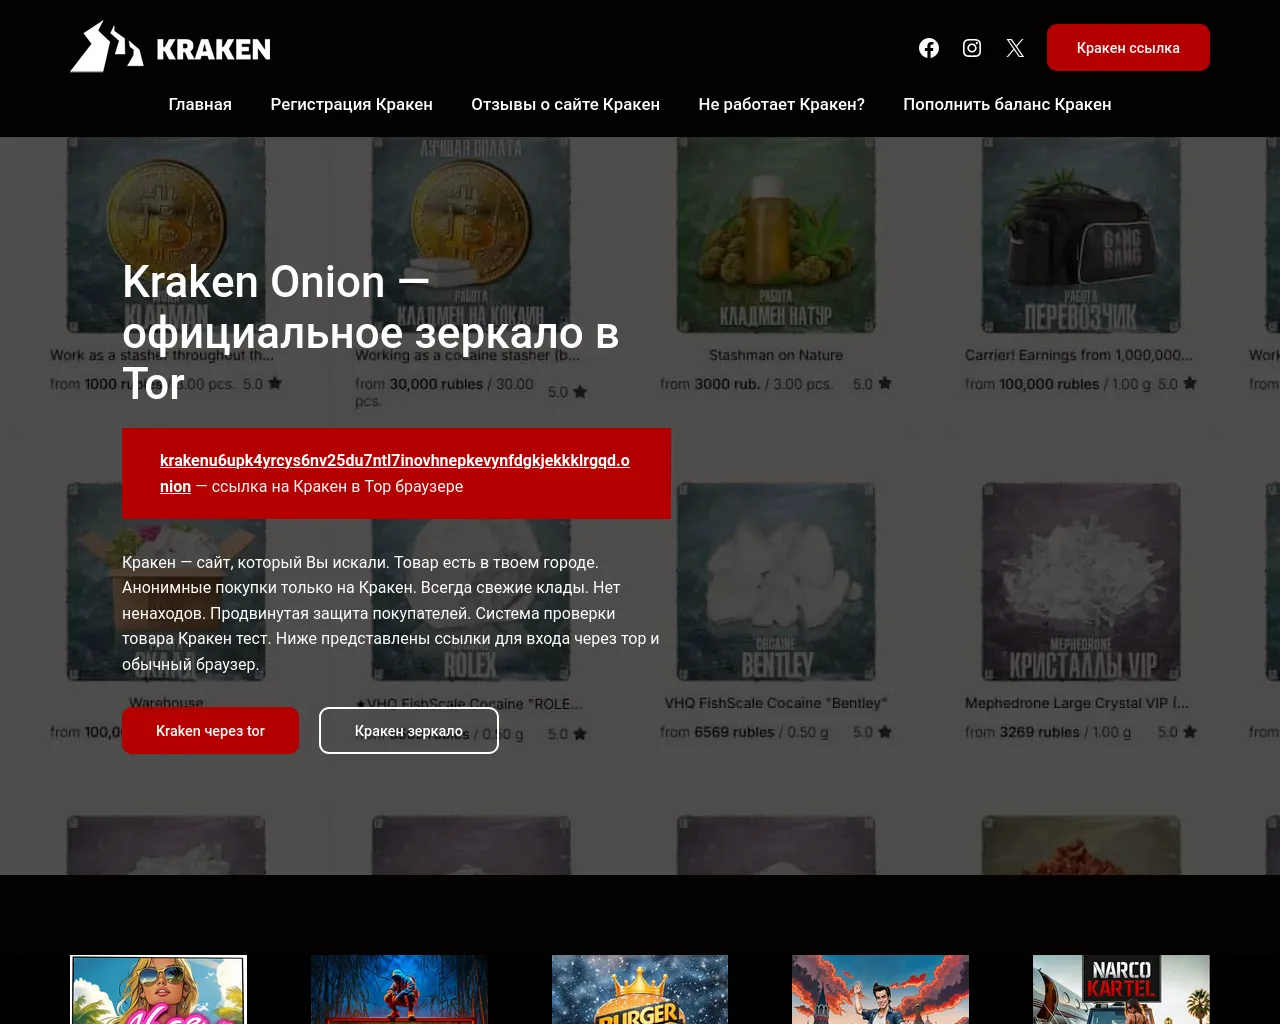Click the "Kraken через tor" button
Screen dimensions: 1280x1024
pos(210,731)
